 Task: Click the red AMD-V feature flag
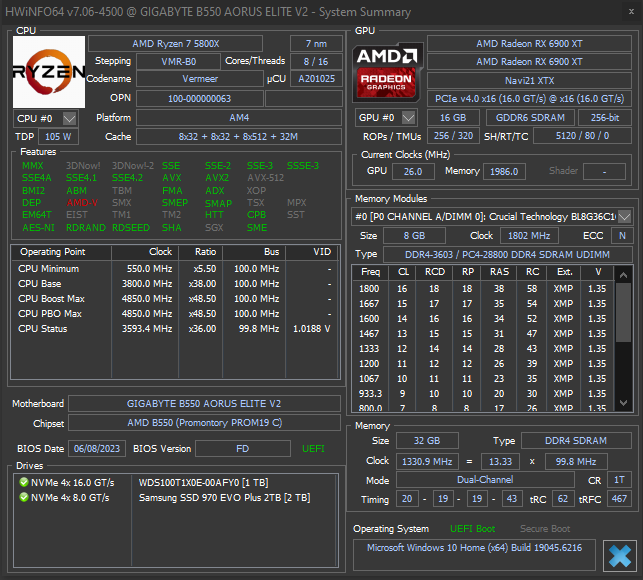point(82,203)
